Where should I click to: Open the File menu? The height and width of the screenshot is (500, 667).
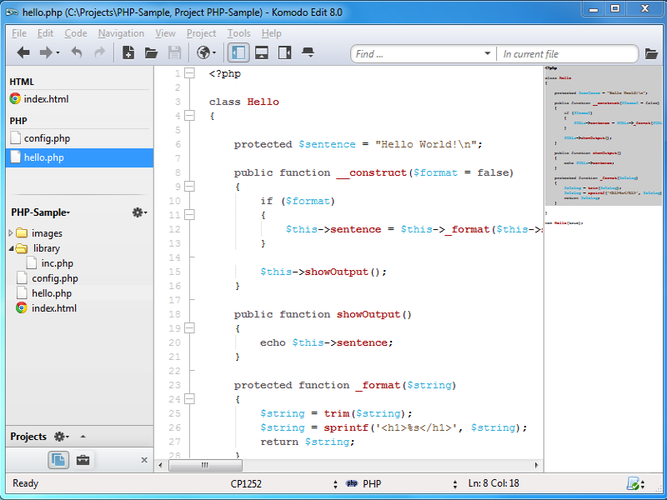[19, 33]
